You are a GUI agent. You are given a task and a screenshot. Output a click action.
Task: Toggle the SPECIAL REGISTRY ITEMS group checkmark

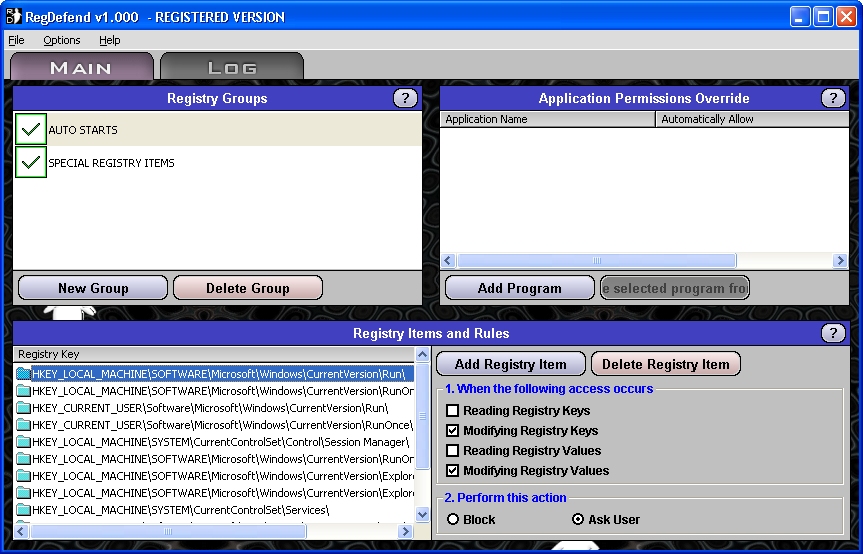point(31,162)
